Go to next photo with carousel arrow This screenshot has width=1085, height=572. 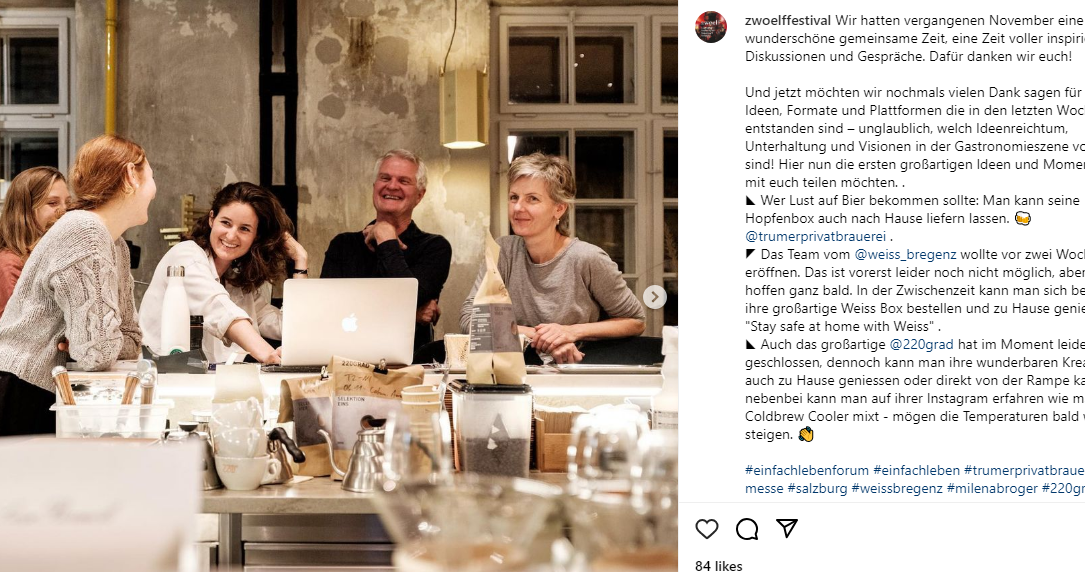654,297
